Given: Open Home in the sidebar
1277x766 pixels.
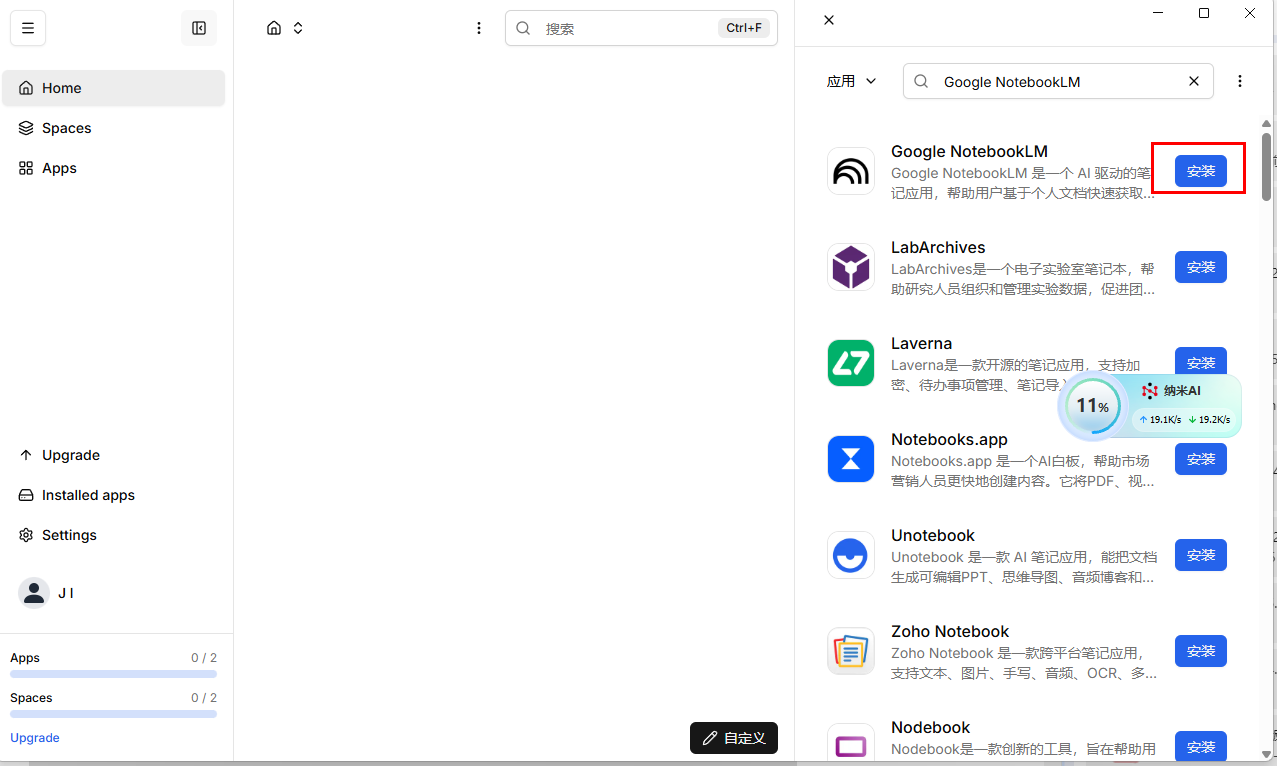Looking at the screenshot, I should [x=113, y=88].
